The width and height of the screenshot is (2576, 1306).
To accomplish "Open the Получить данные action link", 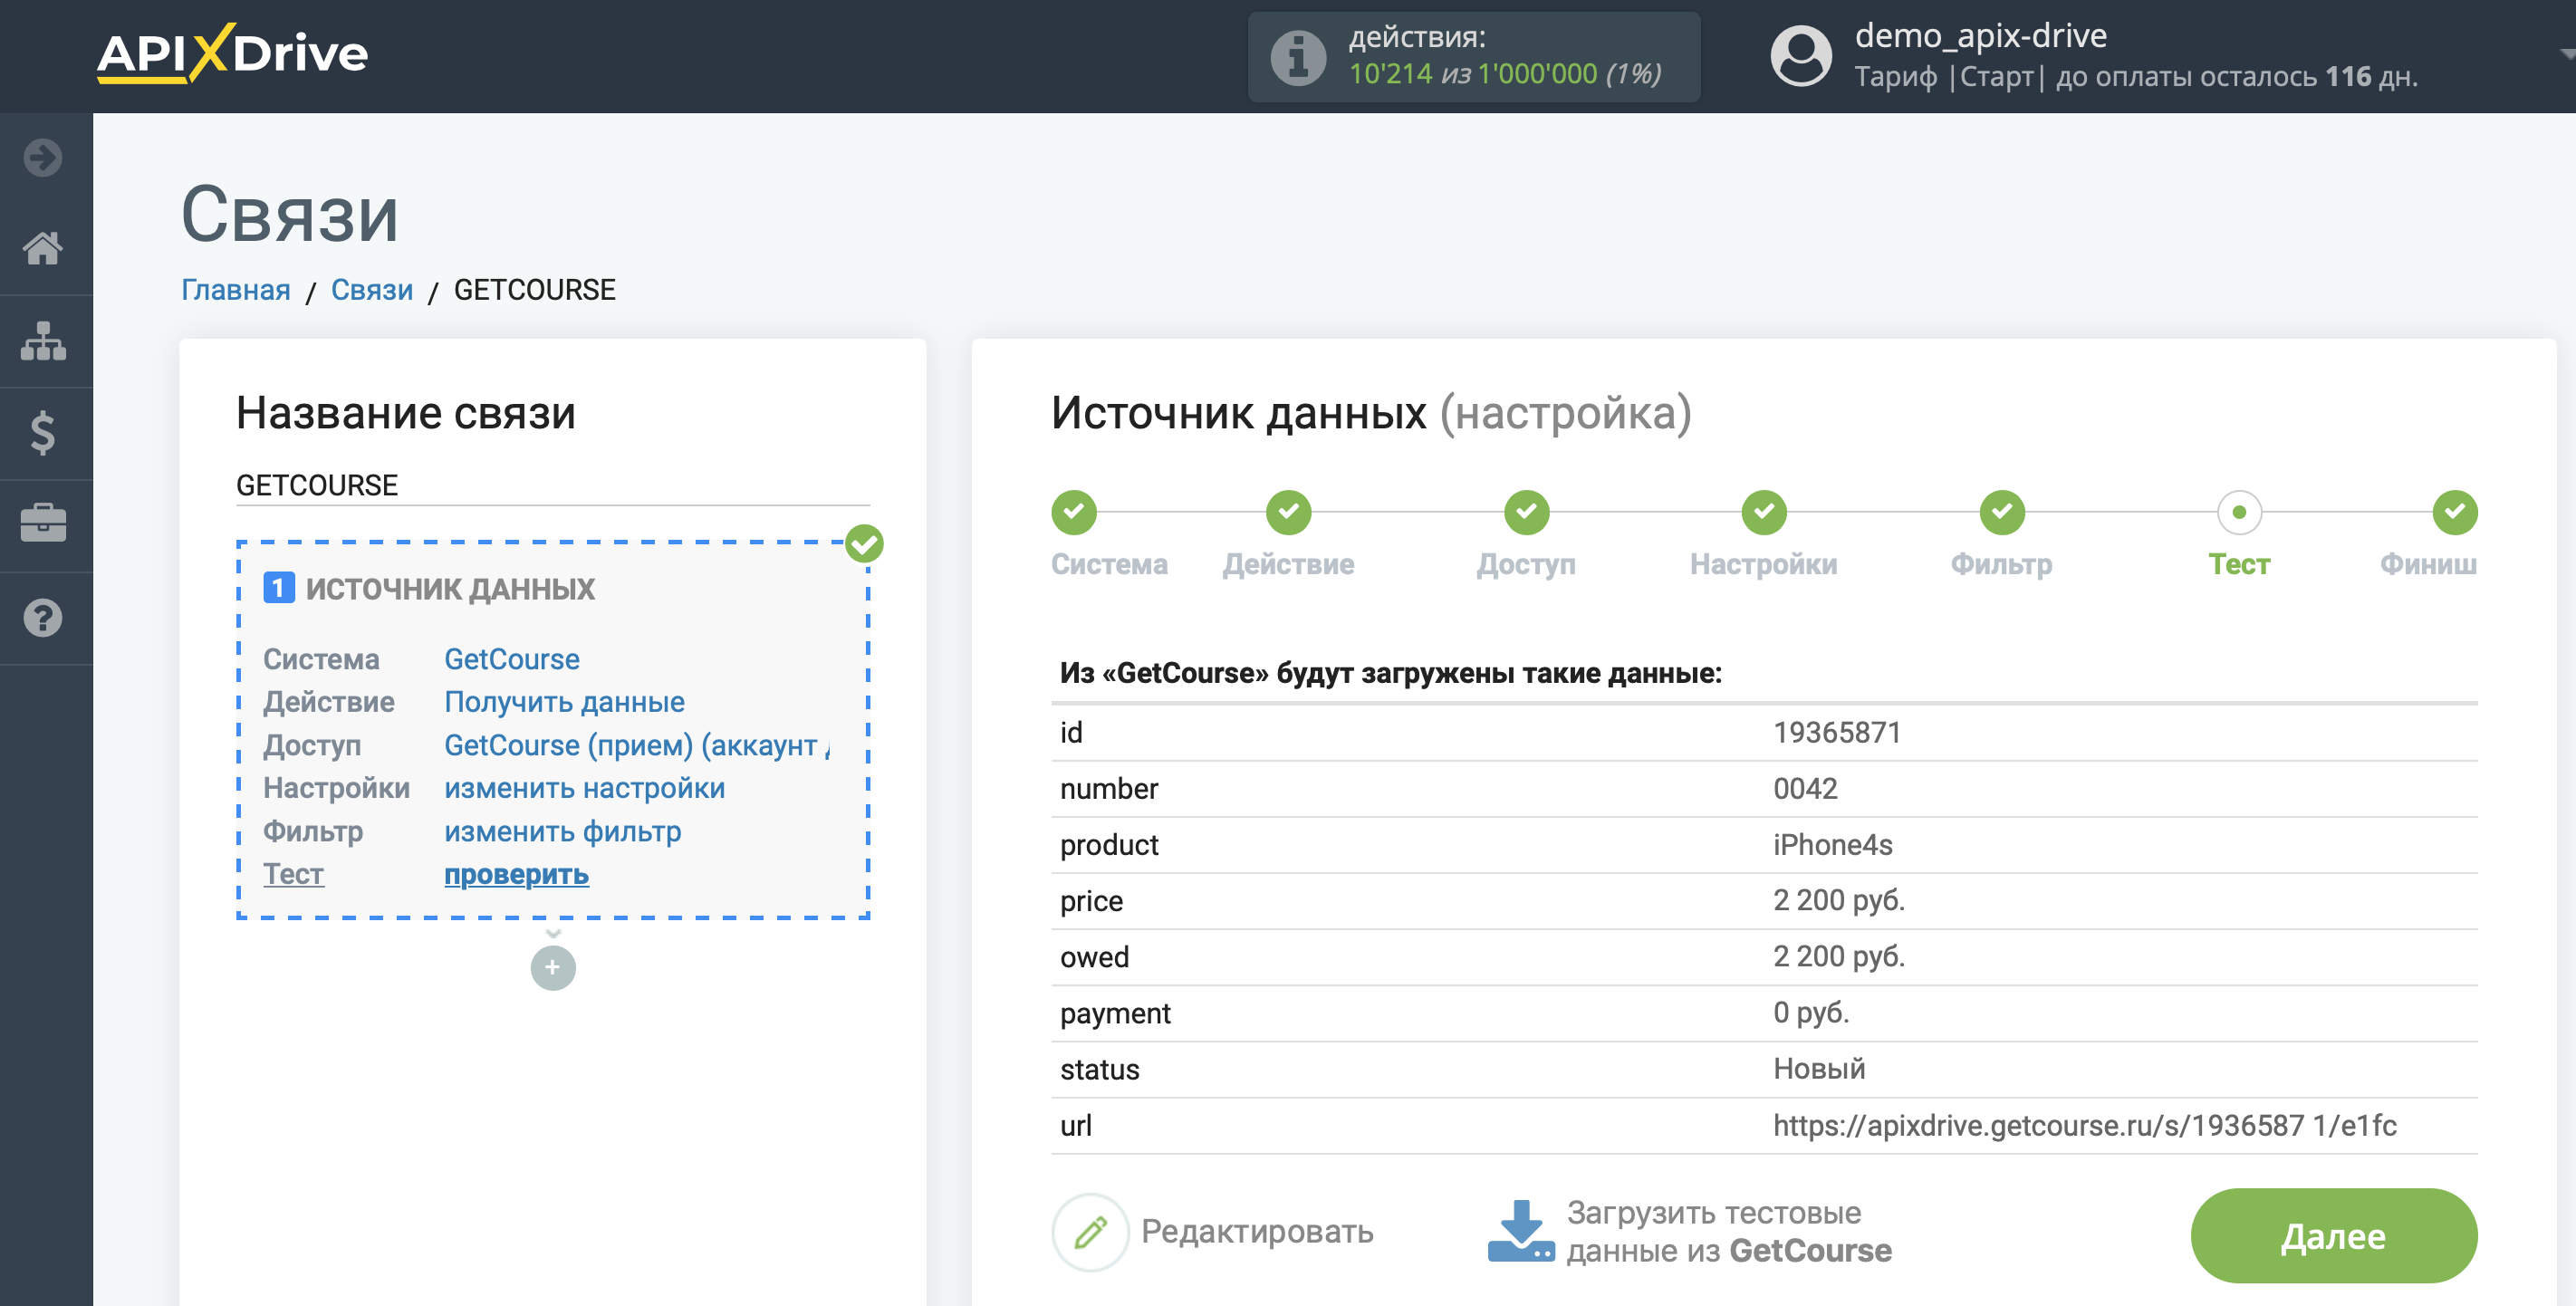I will click(564, 702).
